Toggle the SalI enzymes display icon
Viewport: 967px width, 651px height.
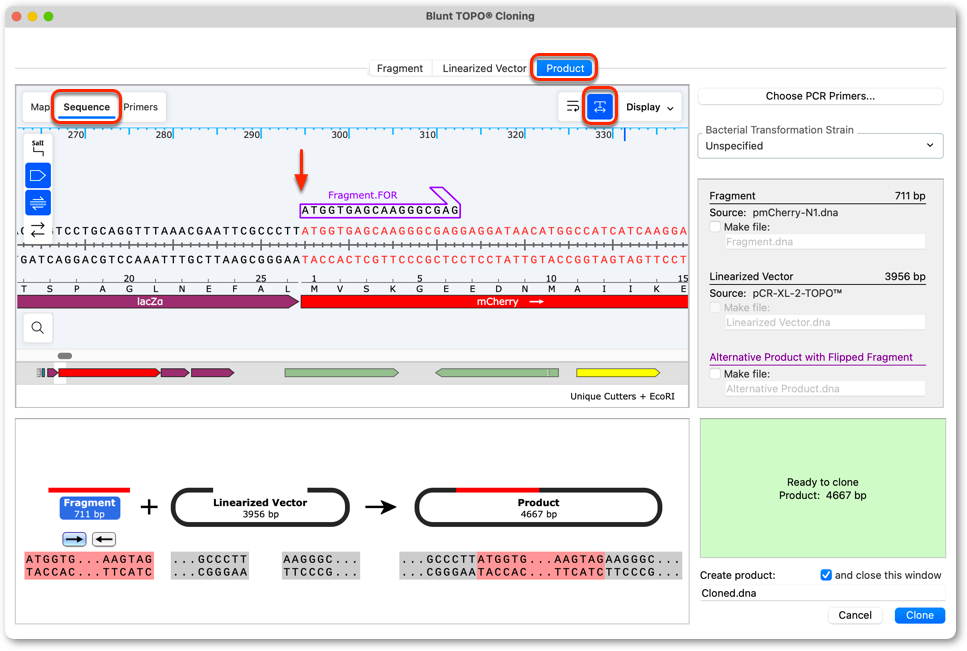click(38, 148)
